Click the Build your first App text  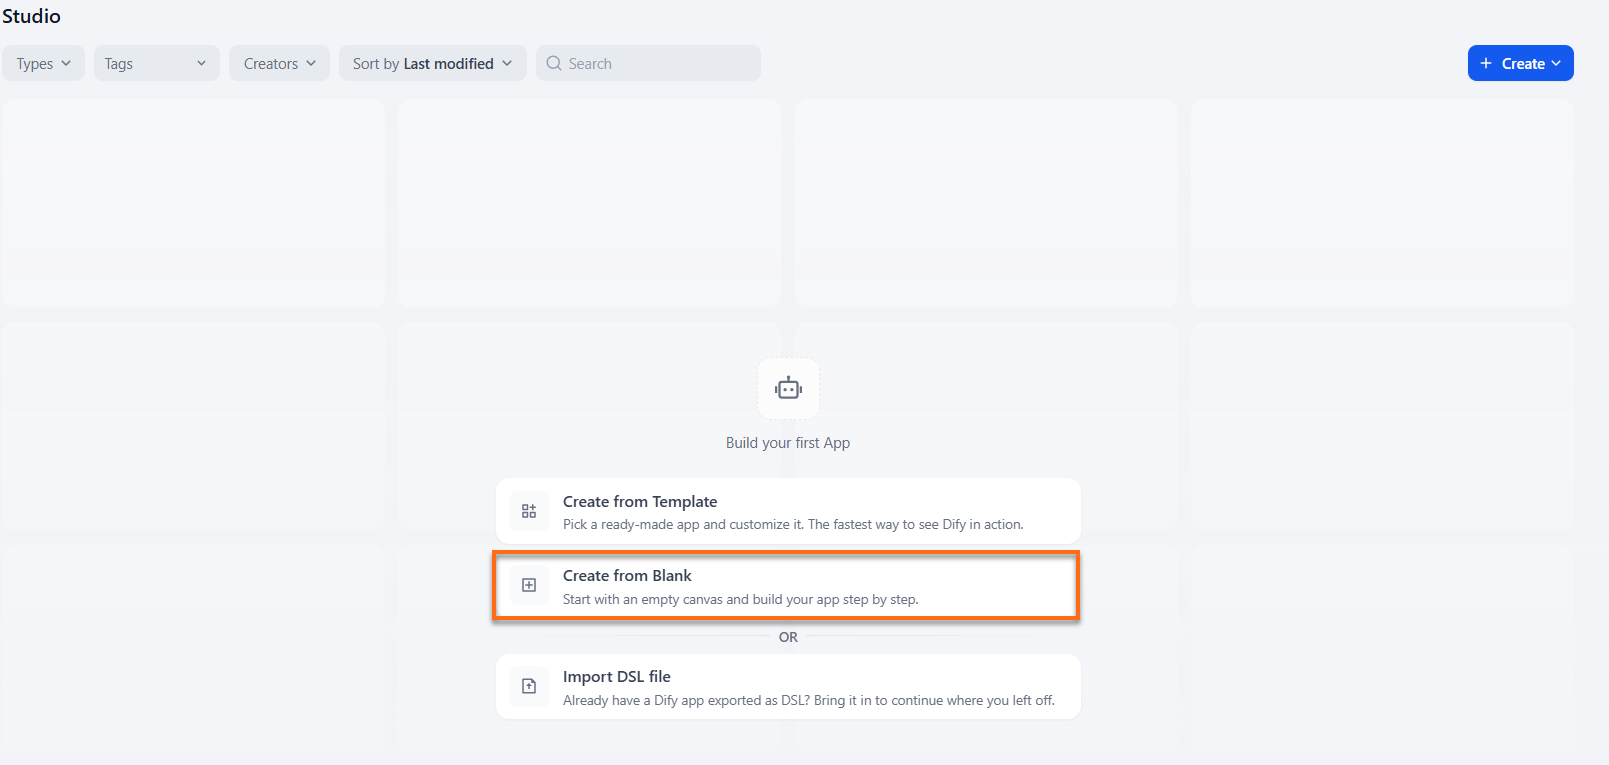[788, 443]
